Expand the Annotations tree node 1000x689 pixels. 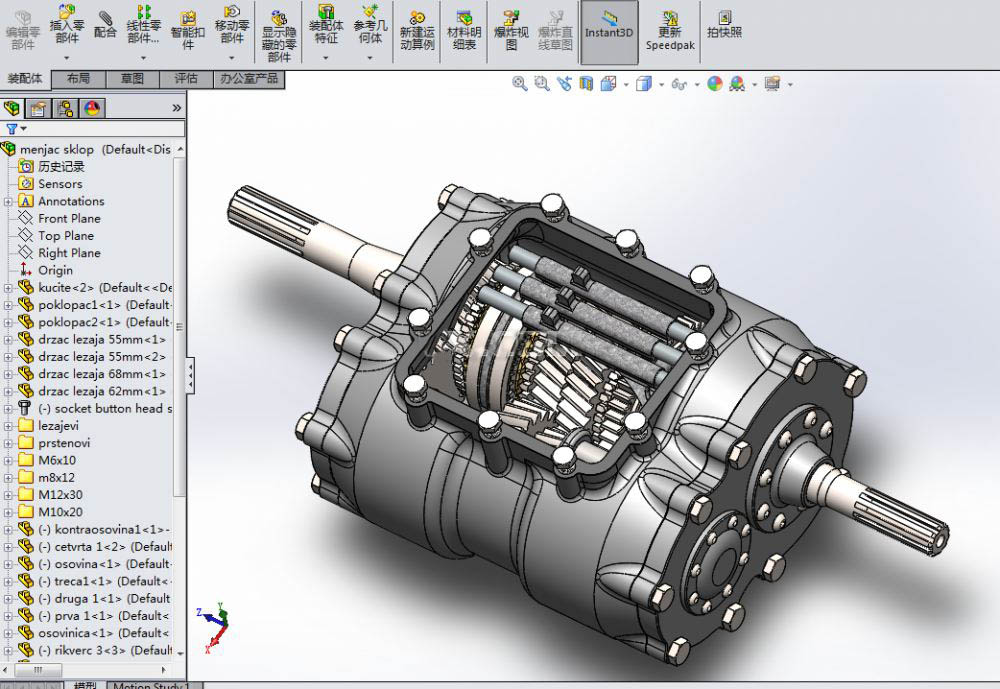tap(8, 201)
